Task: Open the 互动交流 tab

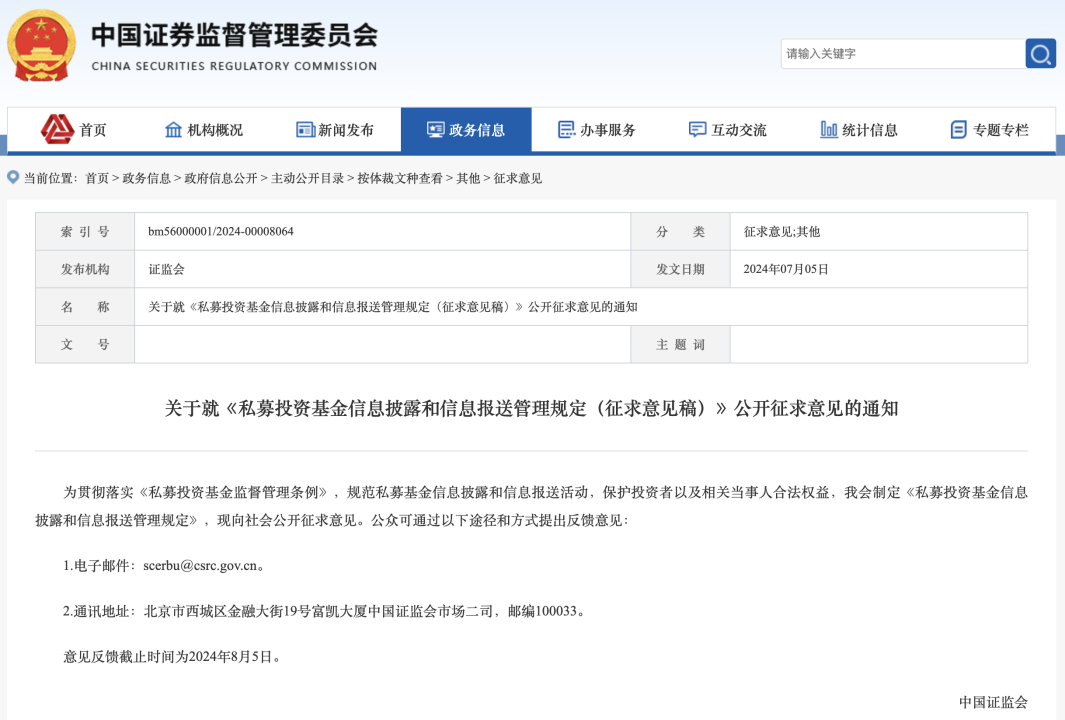Action: pos(728,130)
